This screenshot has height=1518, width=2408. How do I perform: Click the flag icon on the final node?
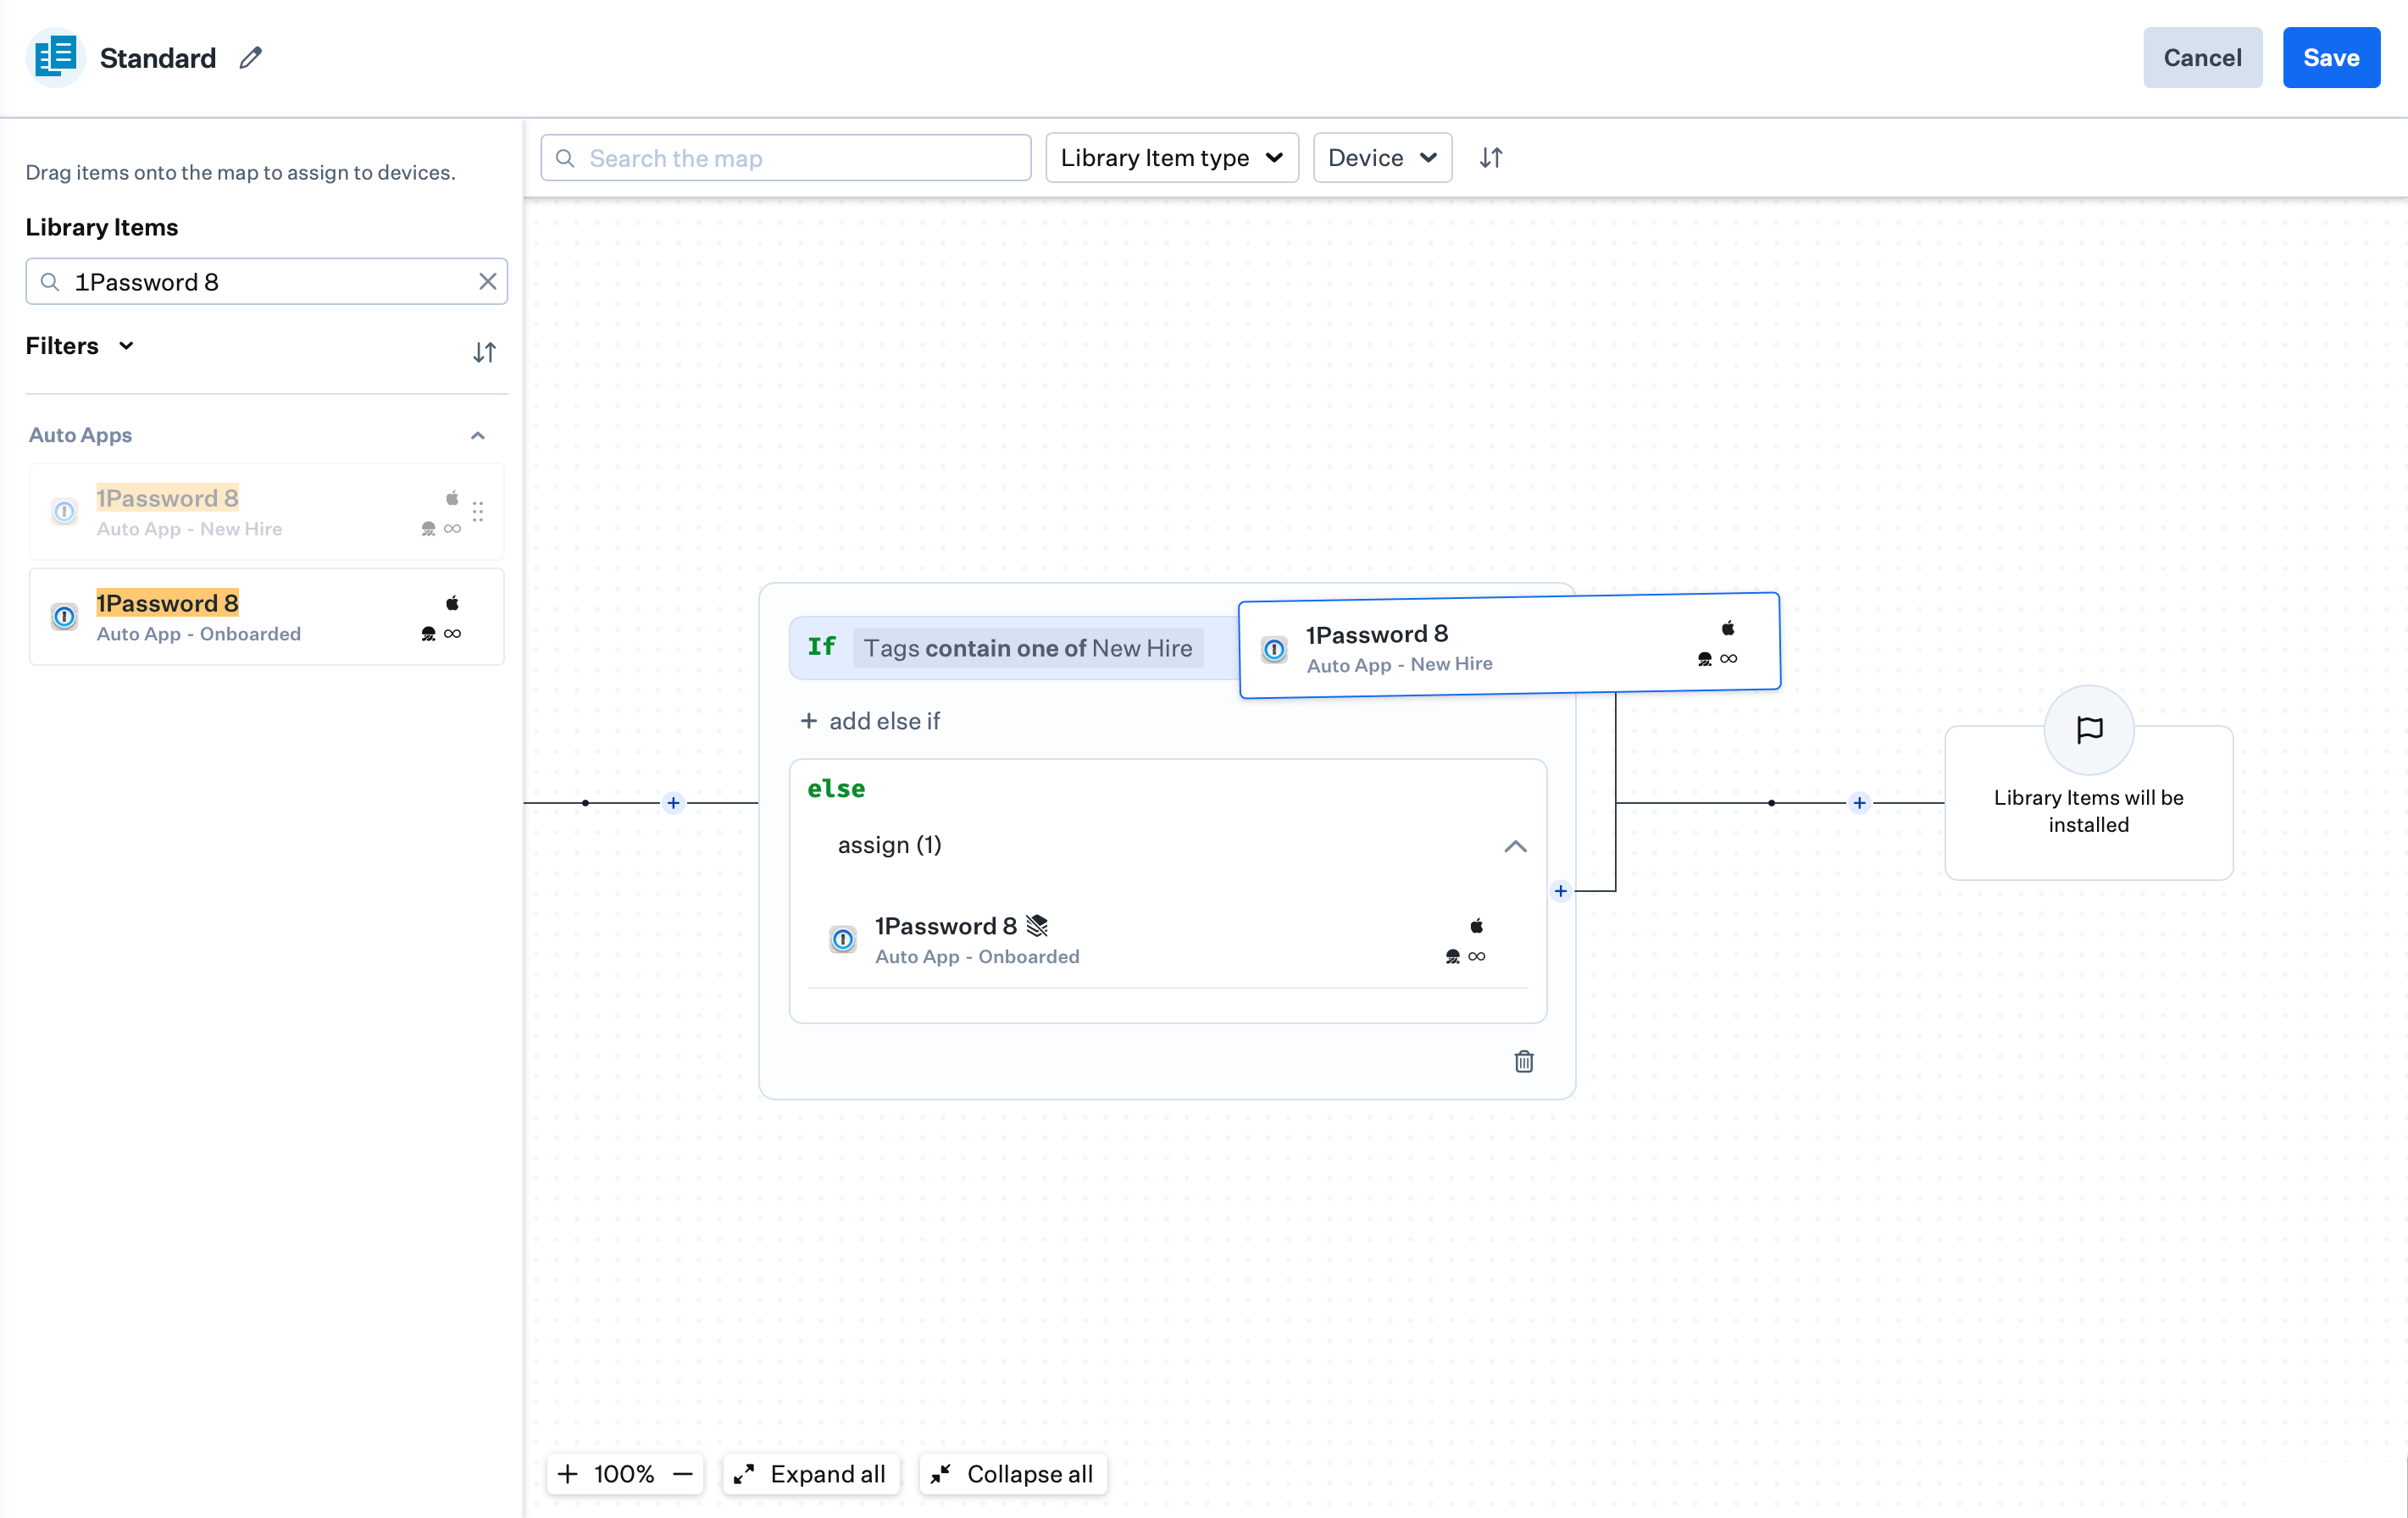point(2089,729)
